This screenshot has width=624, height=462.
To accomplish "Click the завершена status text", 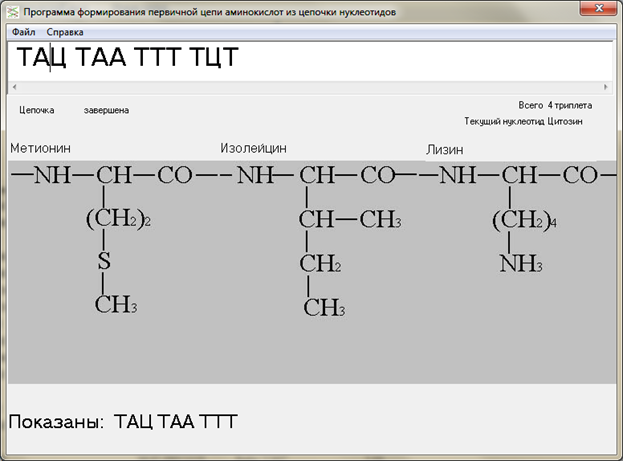I will click(x=106, y=110).
